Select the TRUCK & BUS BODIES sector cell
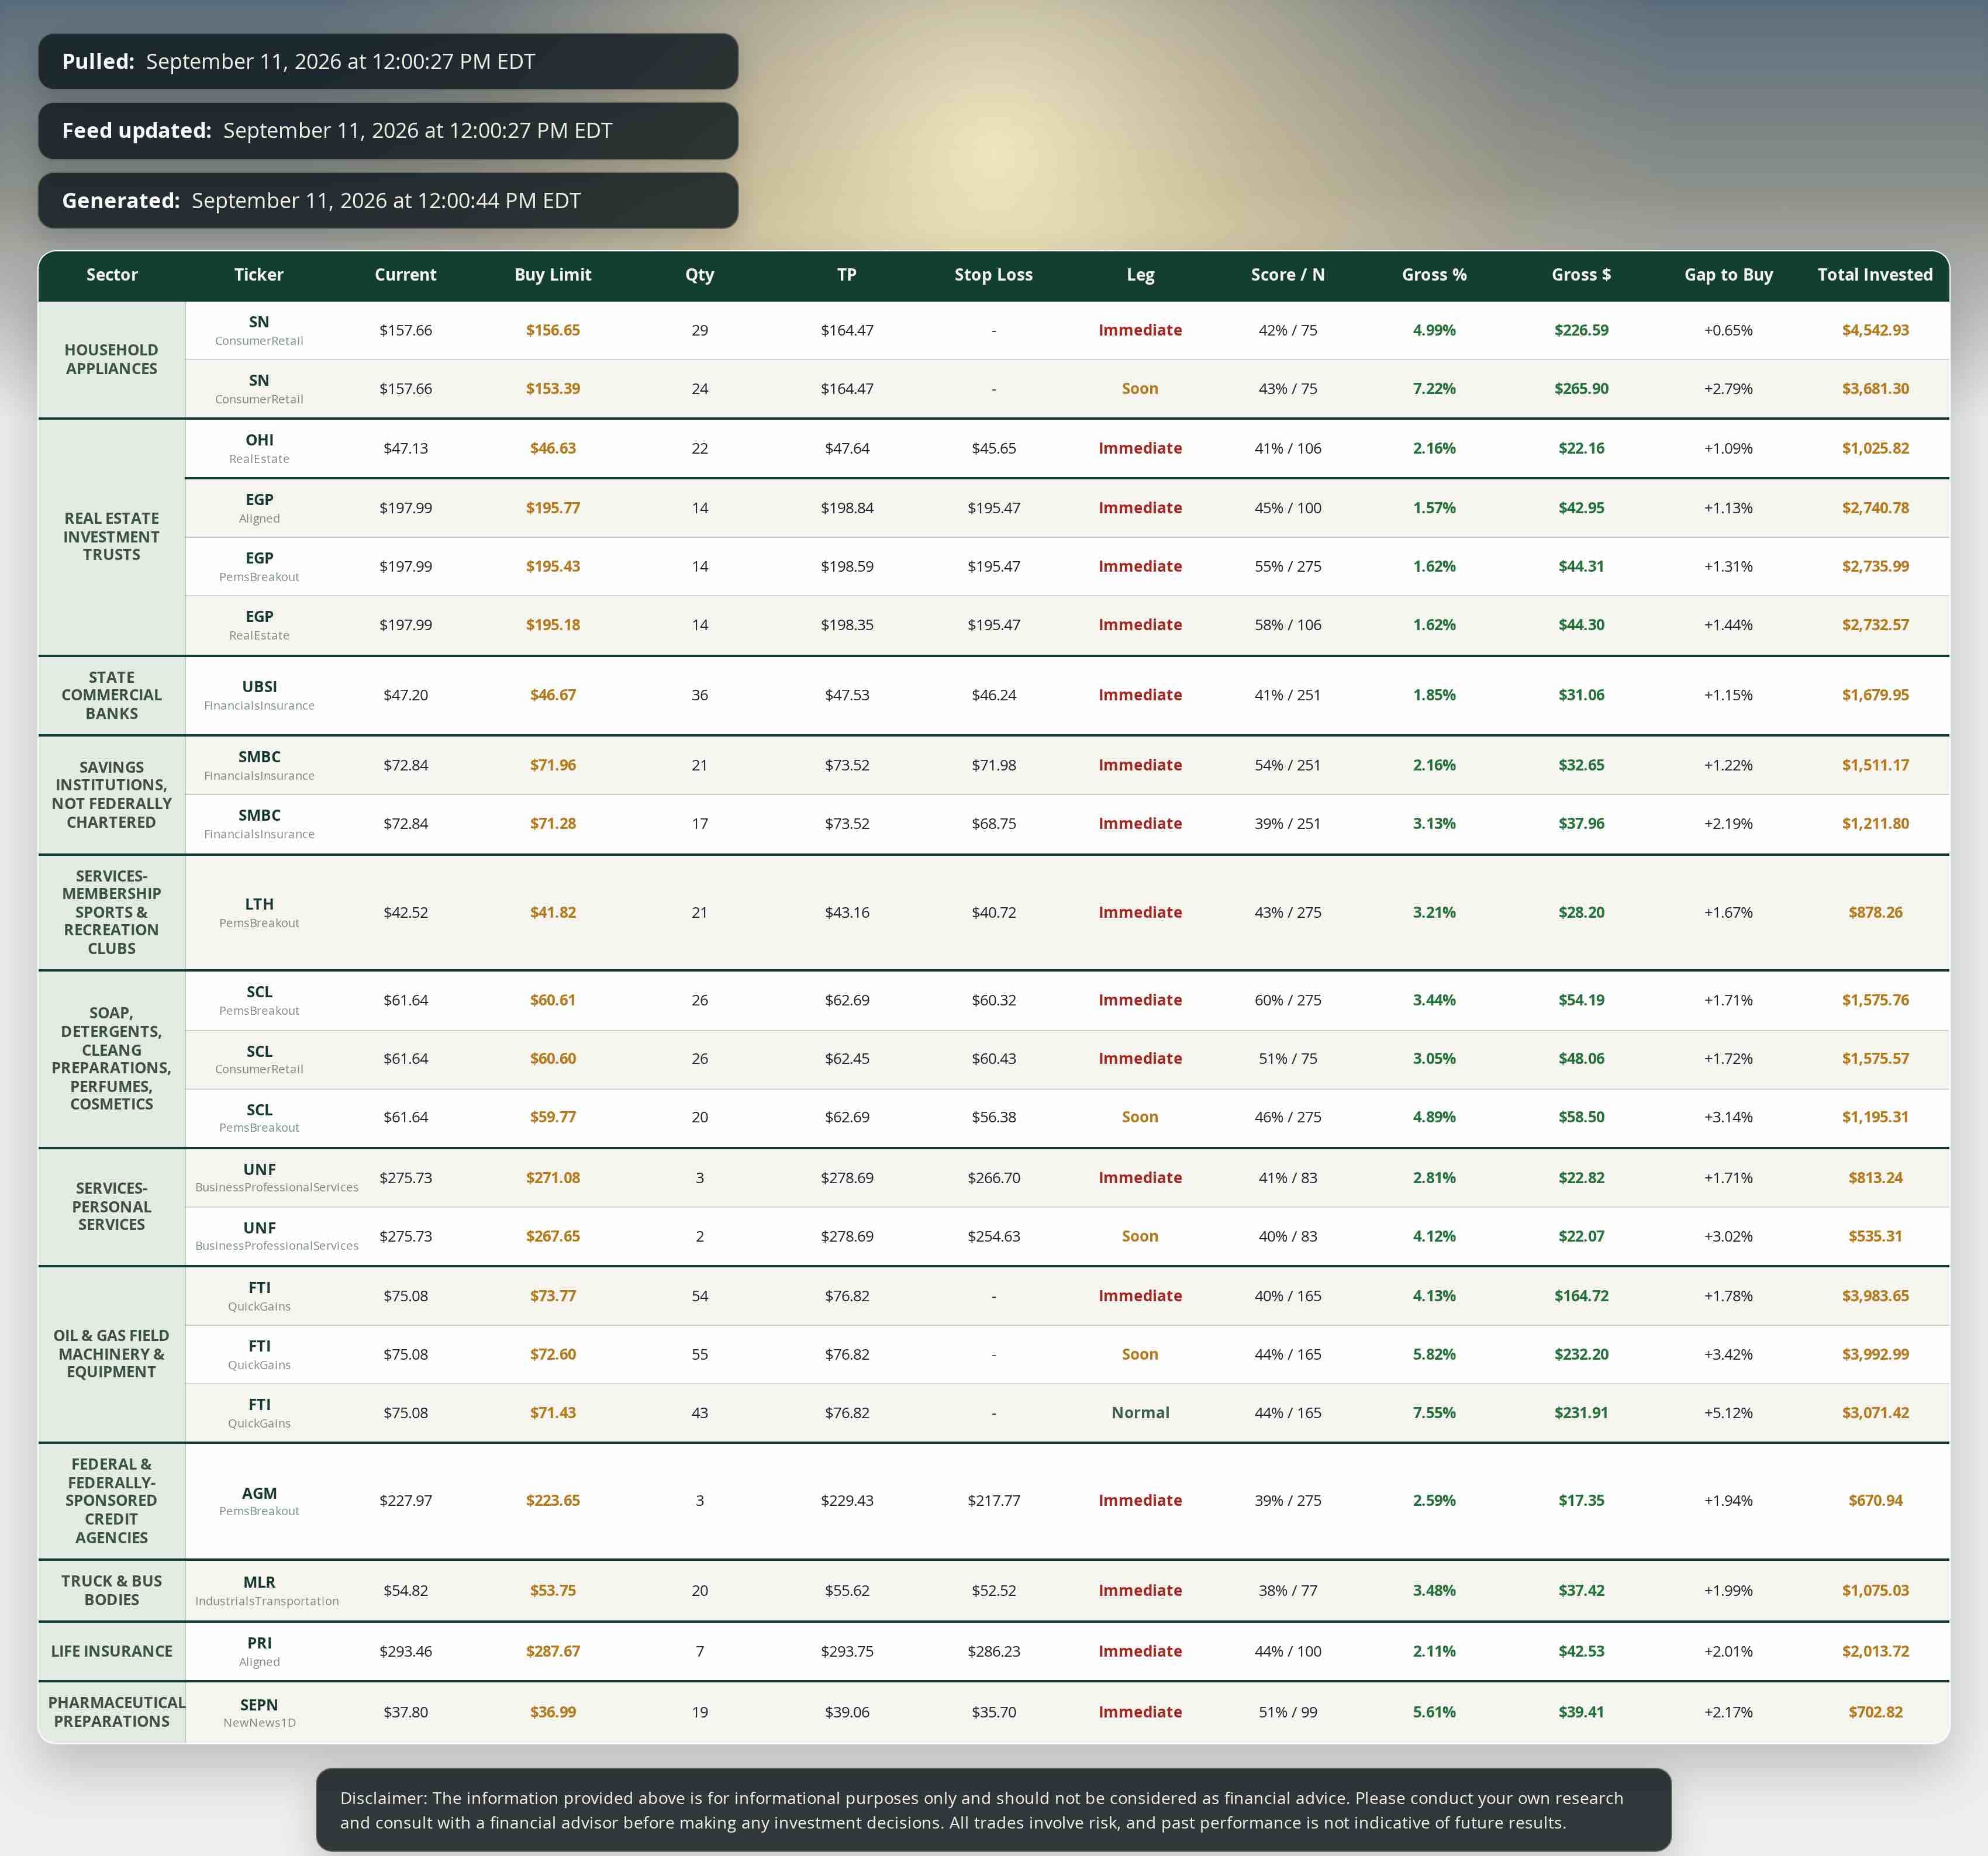Viewport: 1988px width, 1856px height. (x=111, y=1590)
